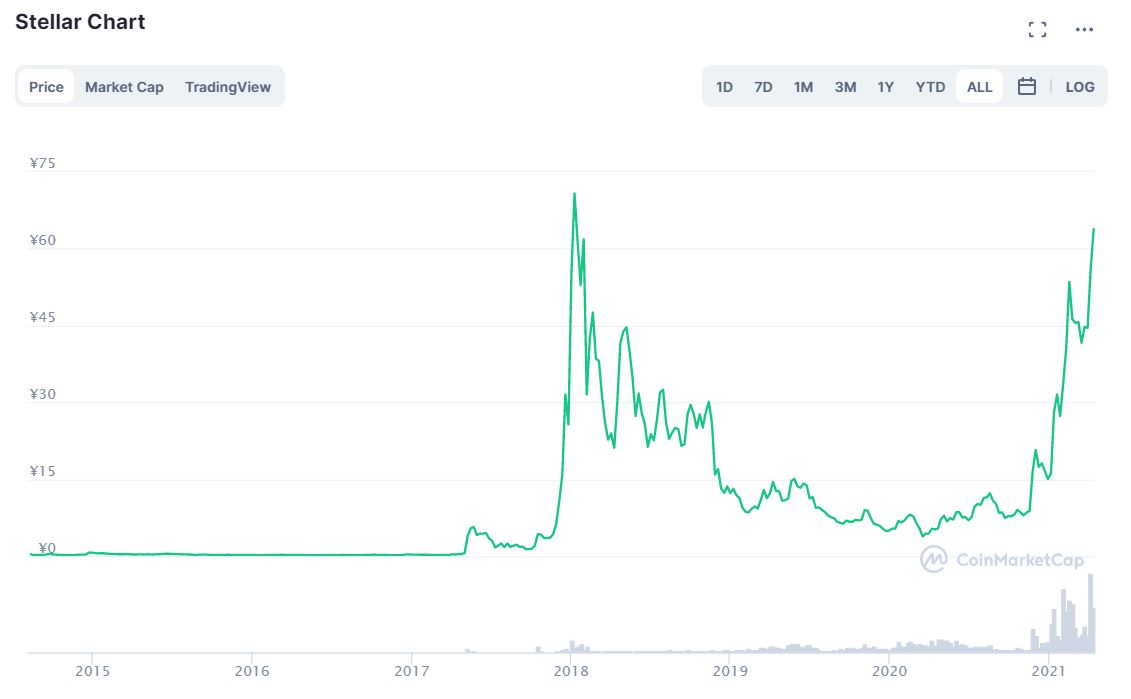
Task: Switch to the Price tab
Action: click(46, 87)
